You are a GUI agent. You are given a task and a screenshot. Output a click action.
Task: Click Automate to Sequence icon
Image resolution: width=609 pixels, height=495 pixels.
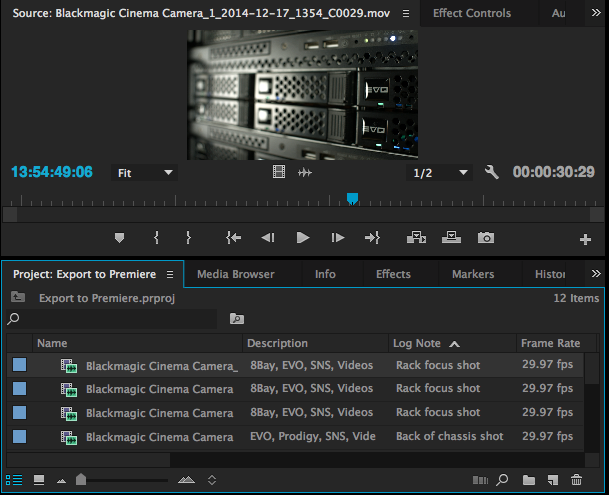480,481
